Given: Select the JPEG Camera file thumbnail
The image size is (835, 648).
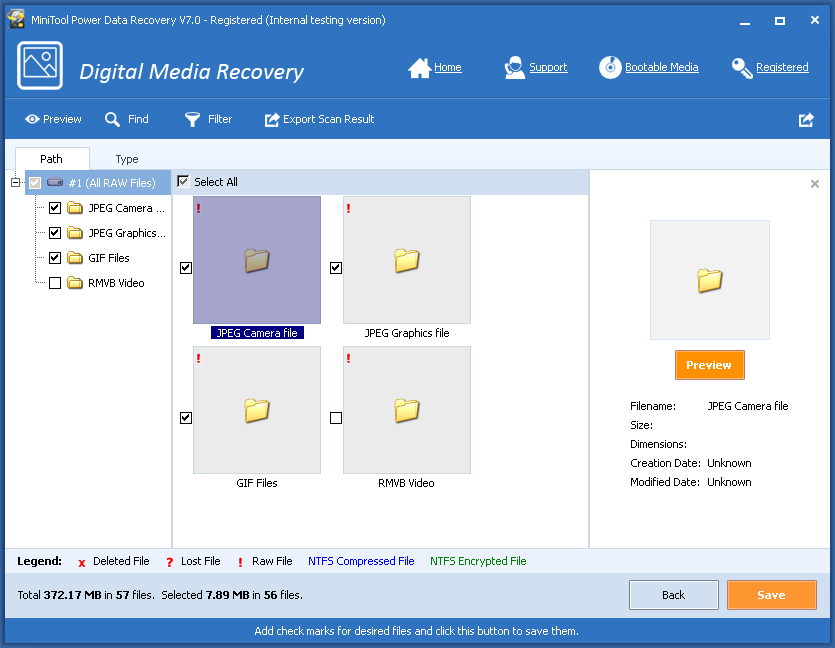Looking at the screenshot, I should click(257, 260).
